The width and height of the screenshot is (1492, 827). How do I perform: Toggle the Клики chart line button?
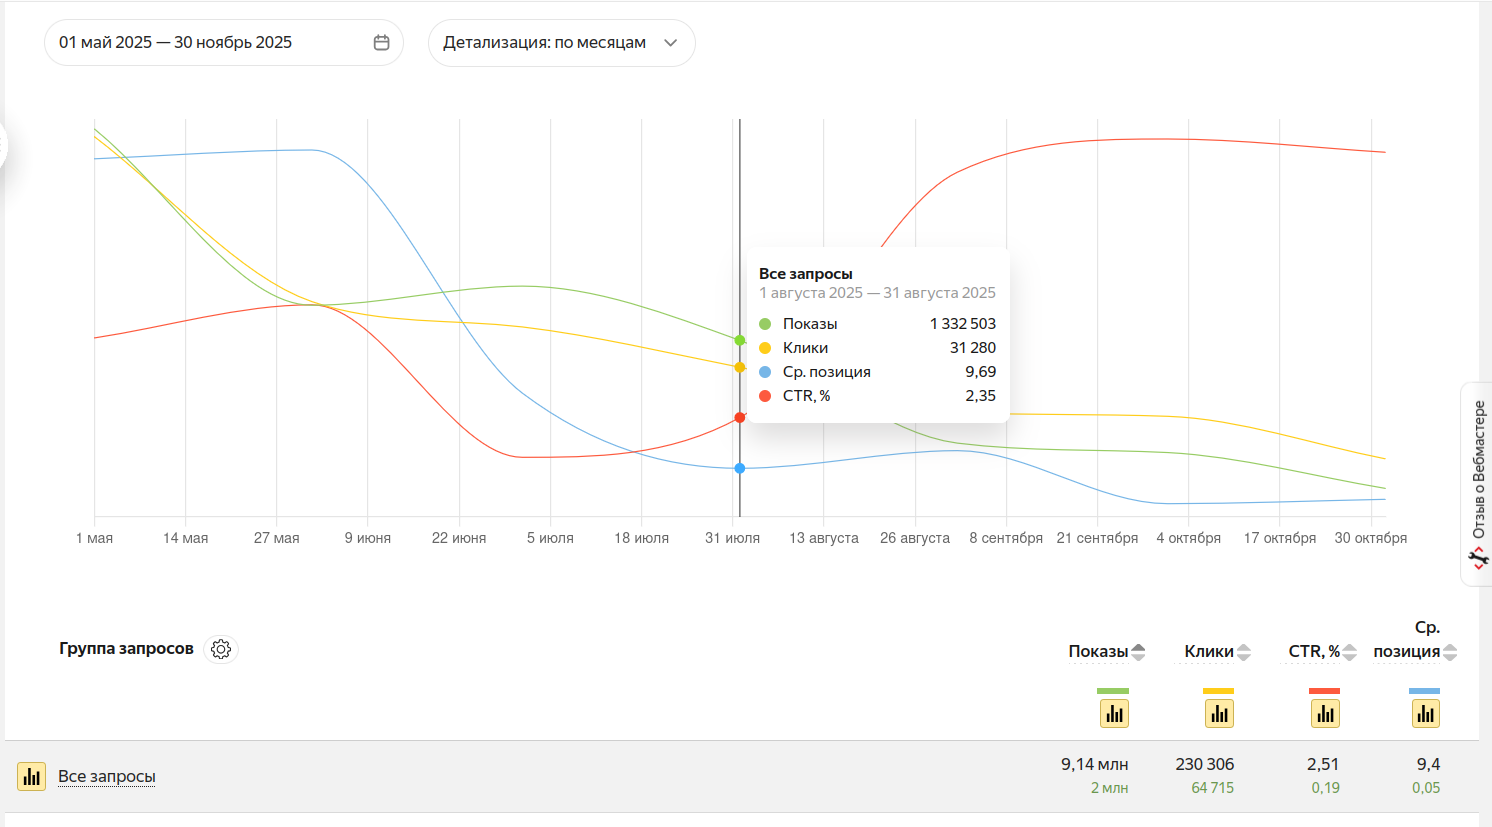click(x=1219, y=713)
